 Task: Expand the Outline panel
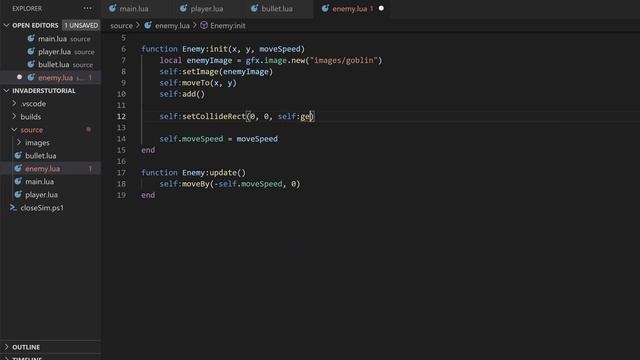pos(7,347)
